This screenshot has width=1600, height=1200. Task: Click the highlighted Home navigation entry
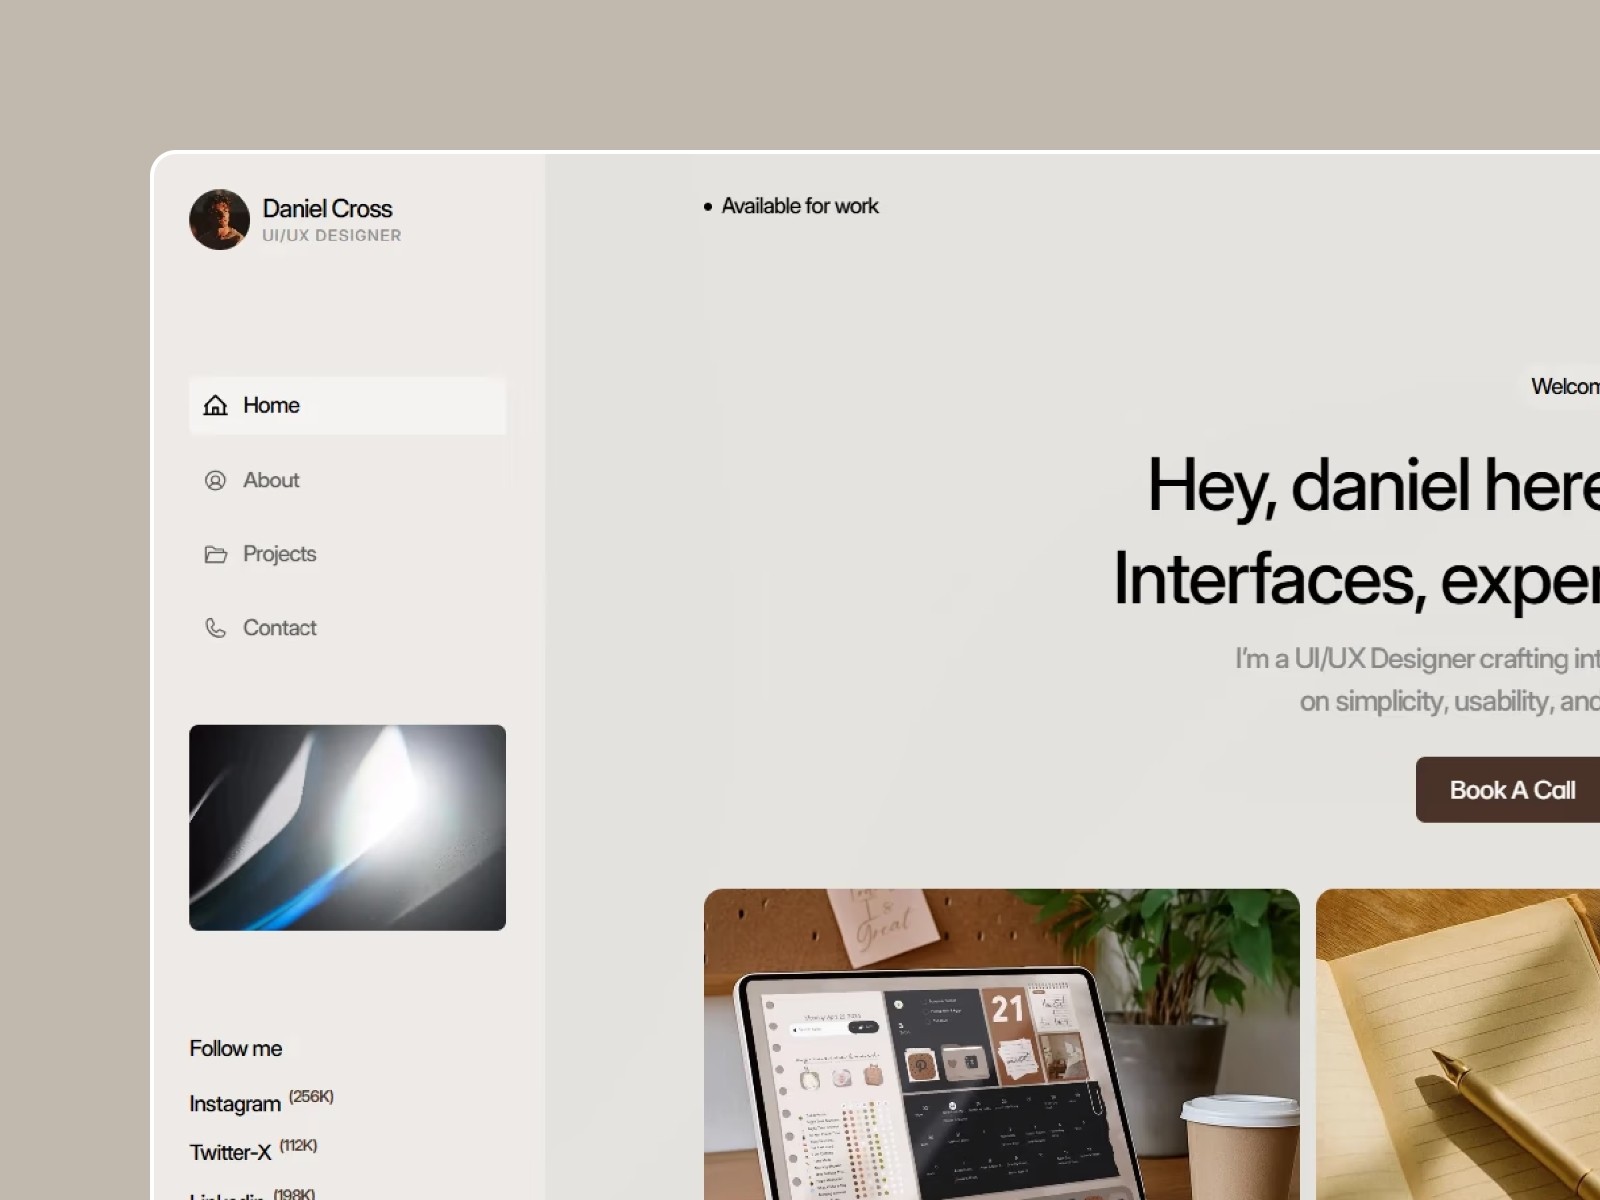[270, 406]
